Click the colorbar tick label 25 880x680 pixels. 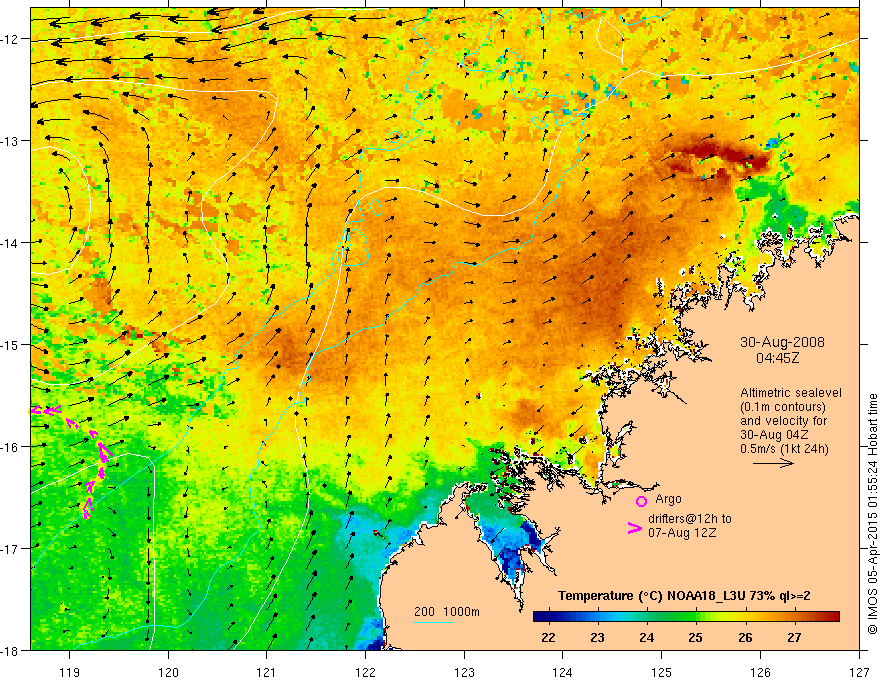click(696, 637)
